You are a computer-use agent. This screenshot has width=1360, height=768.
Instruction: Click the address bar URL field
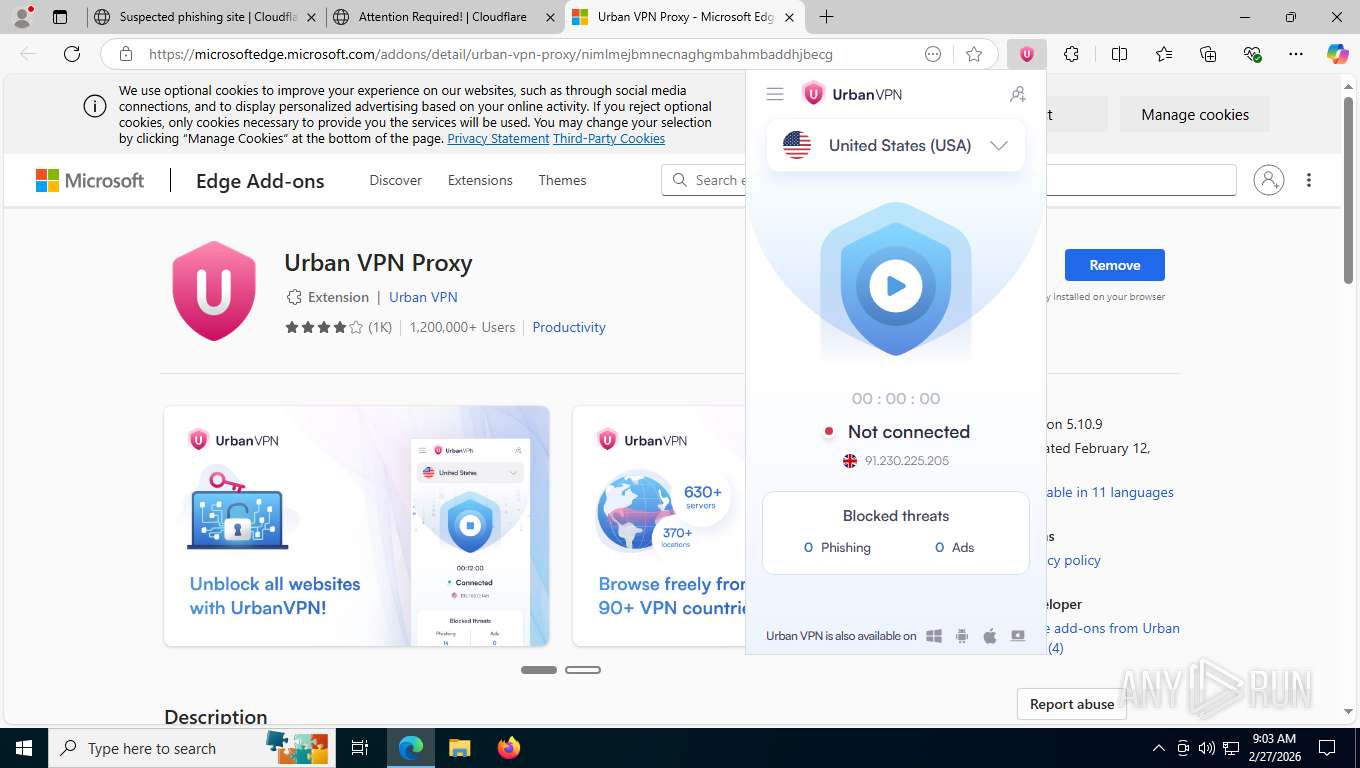(x=490, y=54)
